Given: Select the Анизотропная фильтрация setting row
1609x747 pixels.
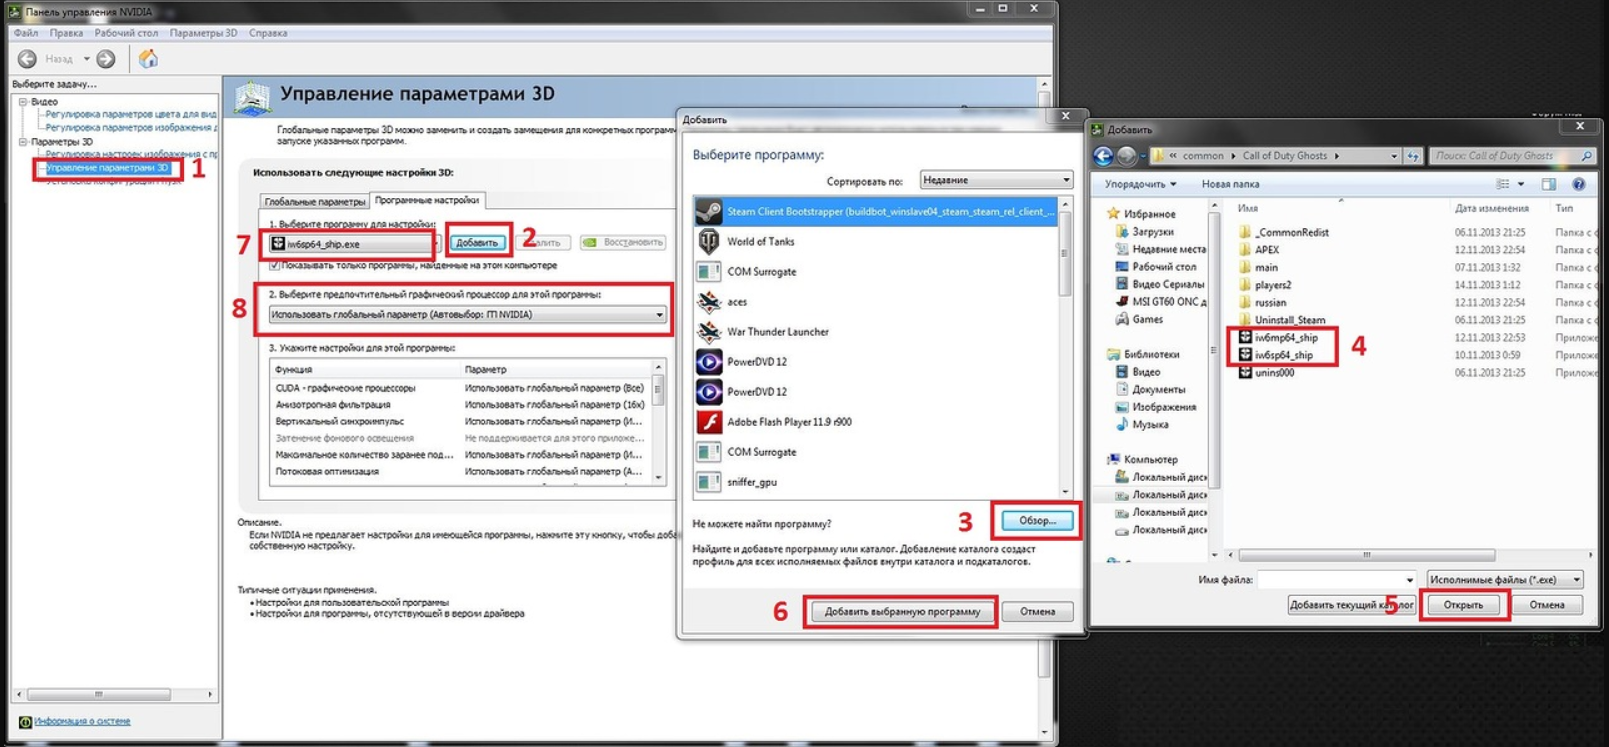Looking at the screenshot, I should 459,405.
